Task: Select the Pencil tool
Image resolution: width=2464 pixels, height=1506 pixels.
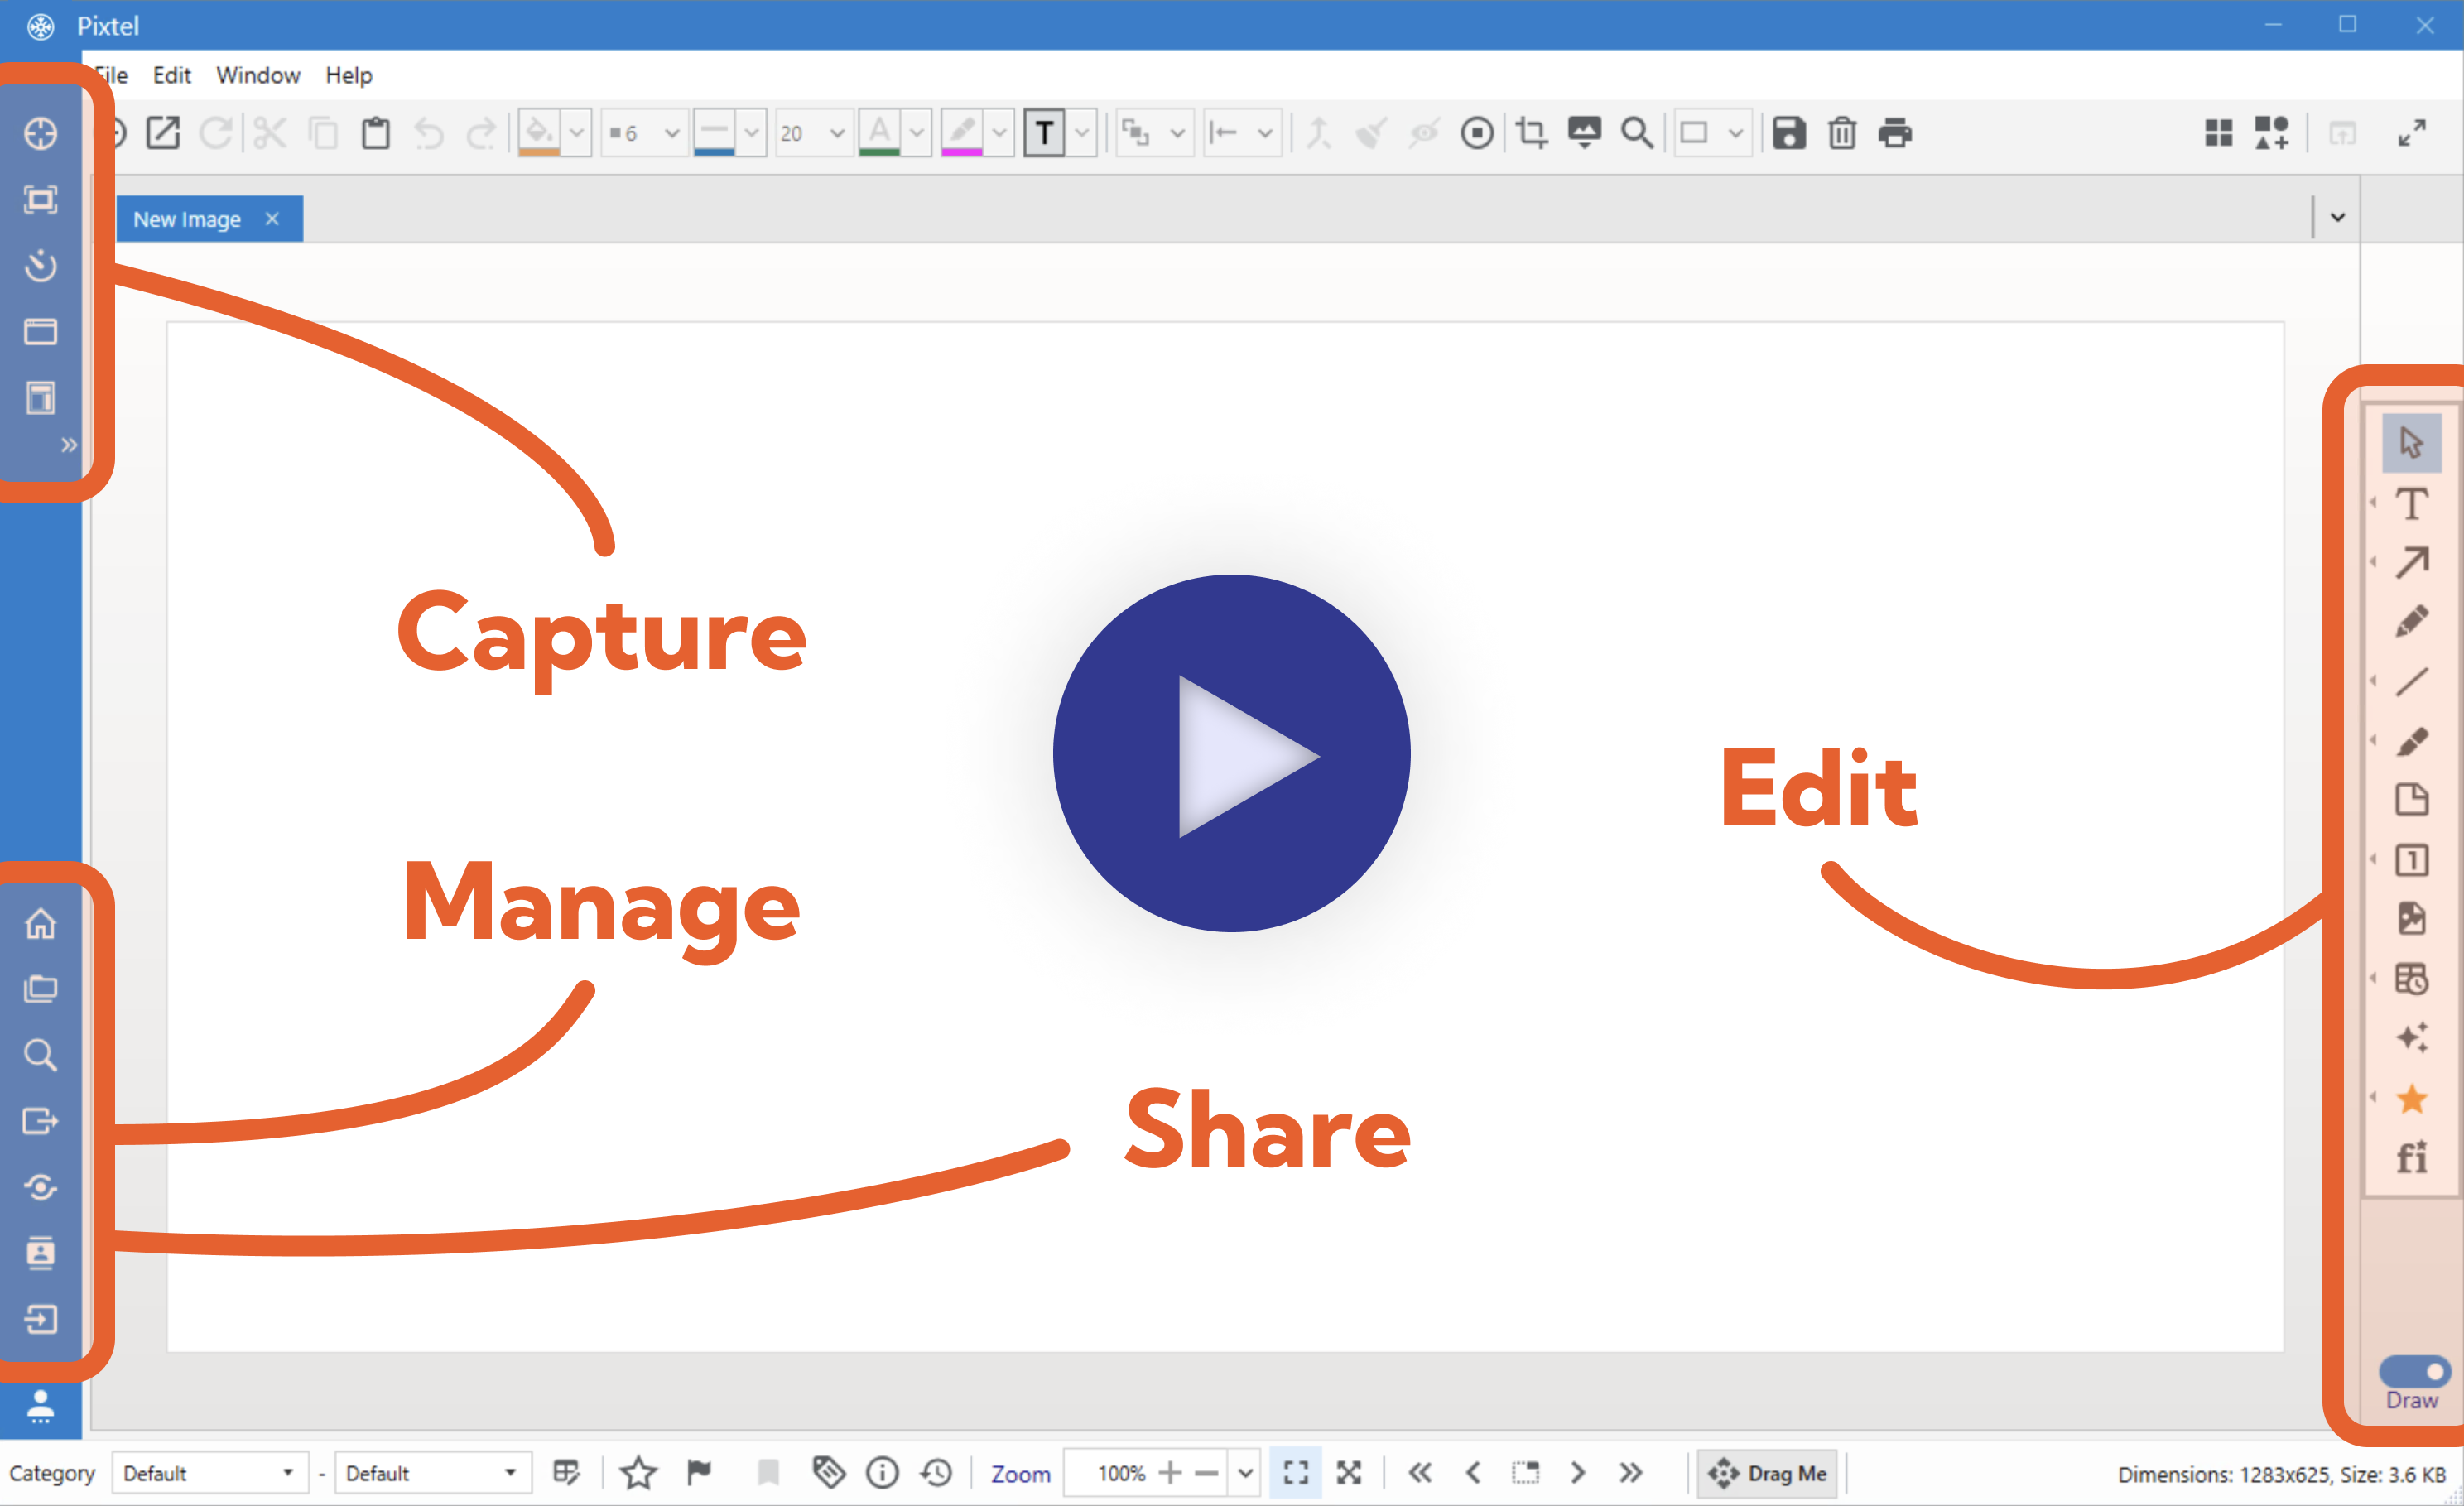Action: pos(2411,621)
